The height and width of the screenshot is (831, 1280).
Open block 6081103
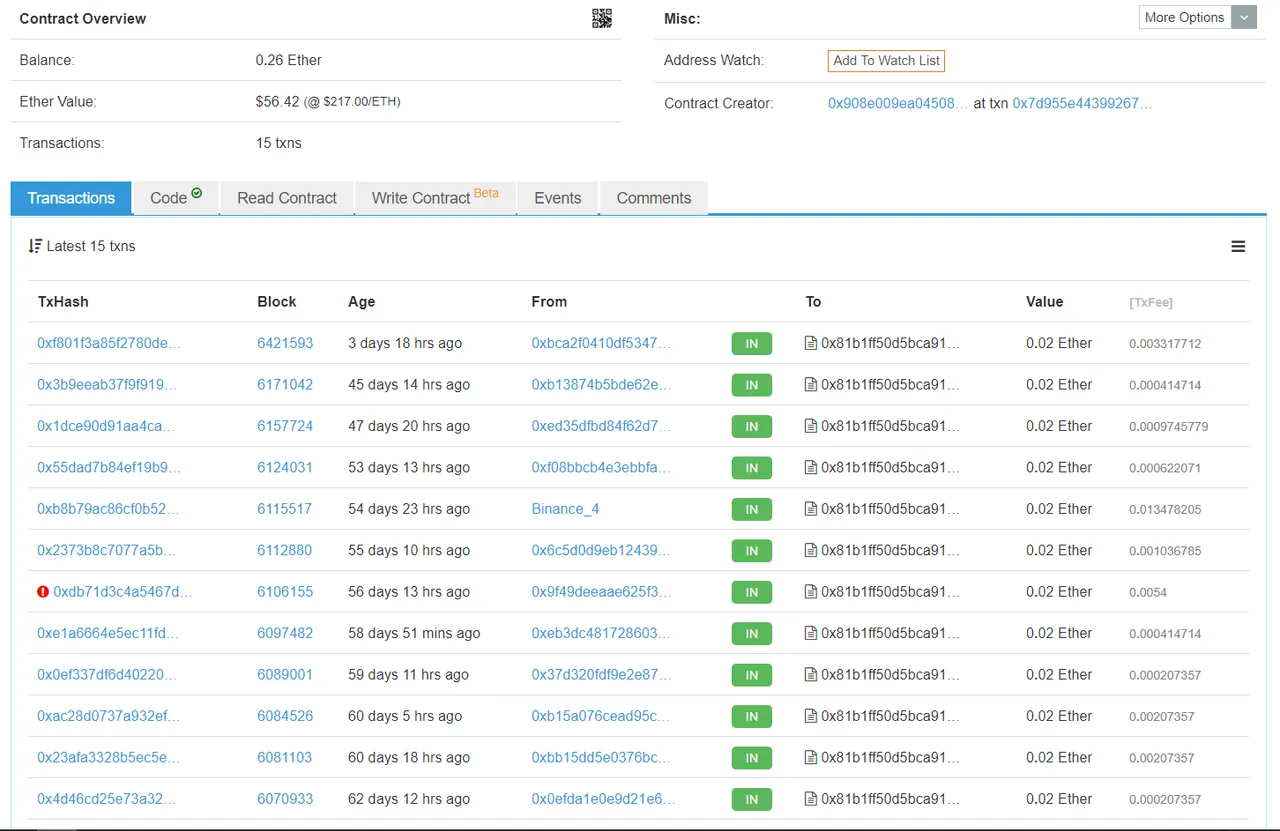pyautogui.click(x=285, y=758)
